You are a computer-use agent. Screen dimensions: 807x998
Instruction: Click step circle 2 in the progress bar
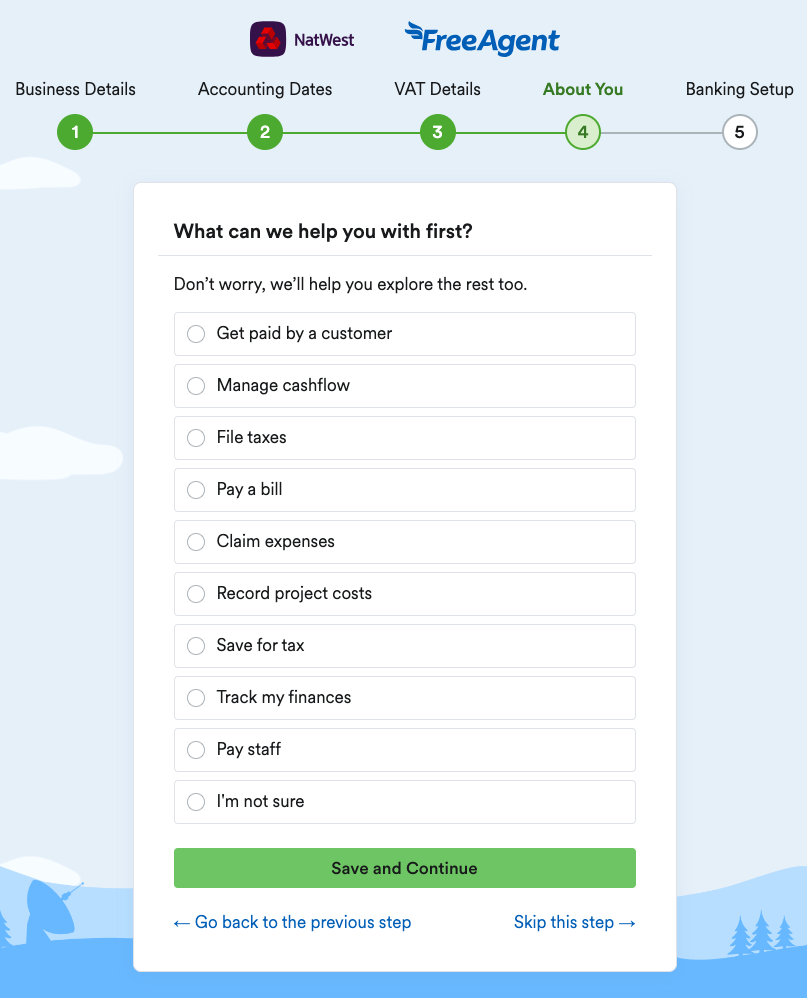click(265, 131)
